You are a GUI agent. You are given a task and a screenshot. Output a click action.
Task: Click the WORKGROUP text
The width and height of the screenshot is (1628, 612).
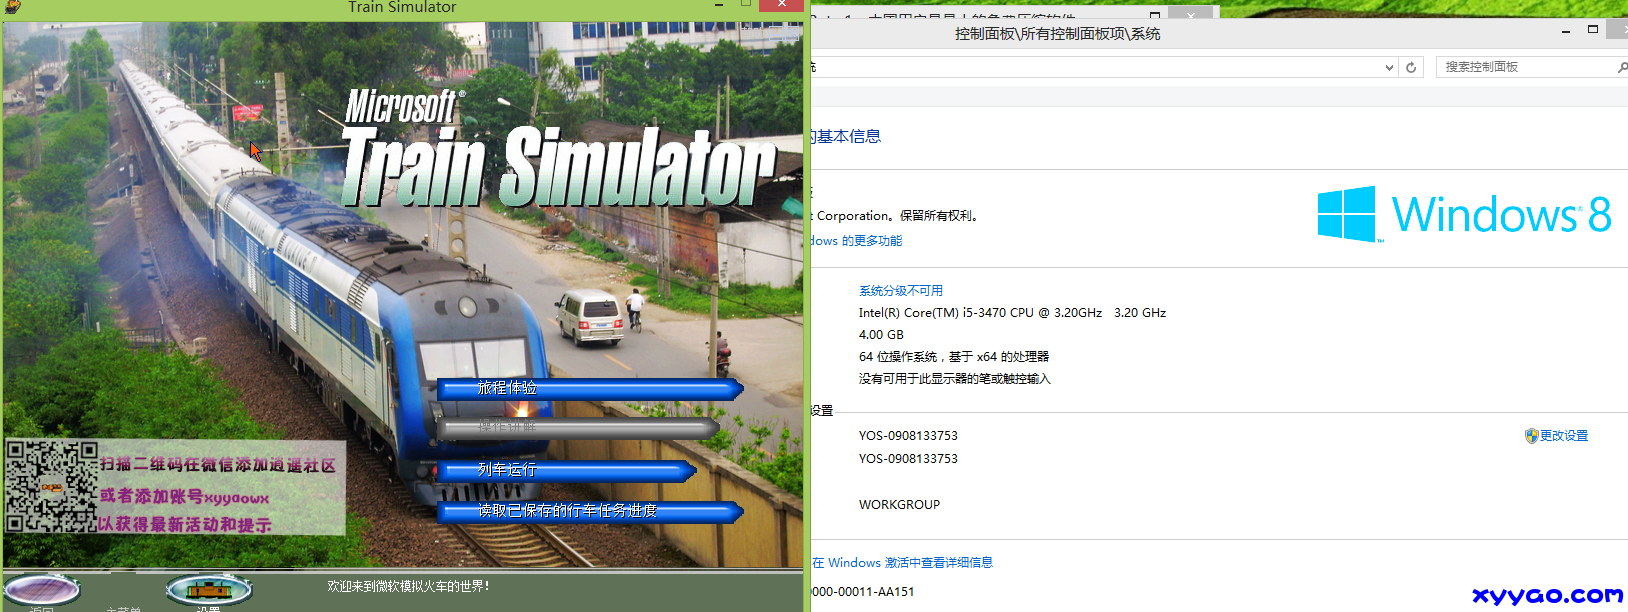point(899,505)
